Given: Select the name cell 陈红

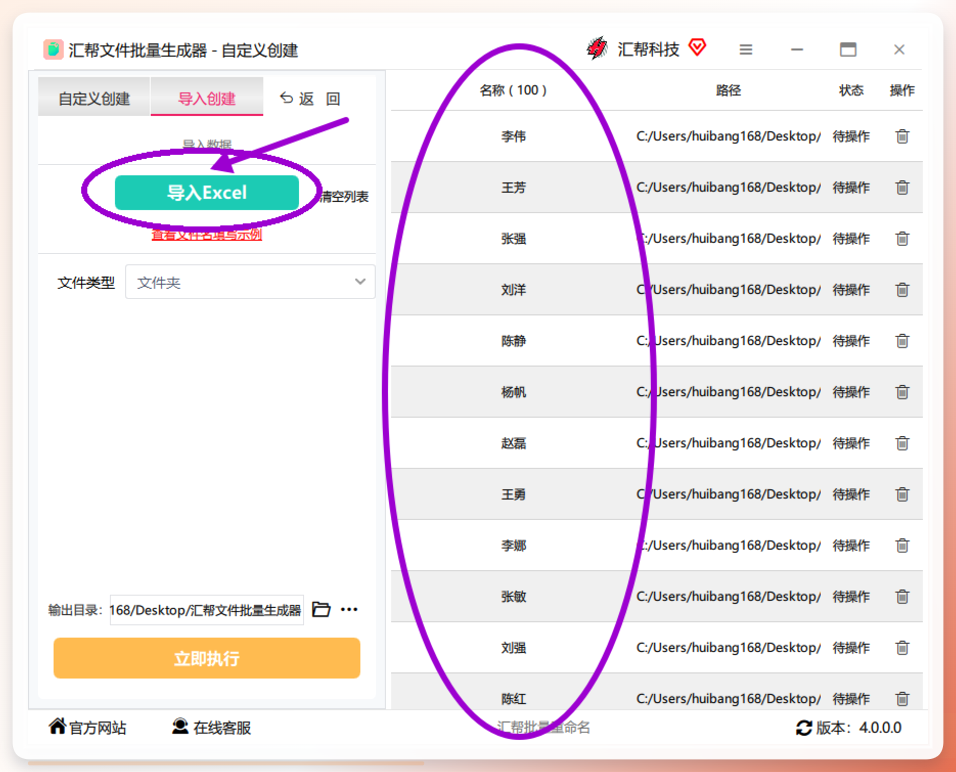Looking at the screenshot, I should pyautogui.click(x=513, y=699).
